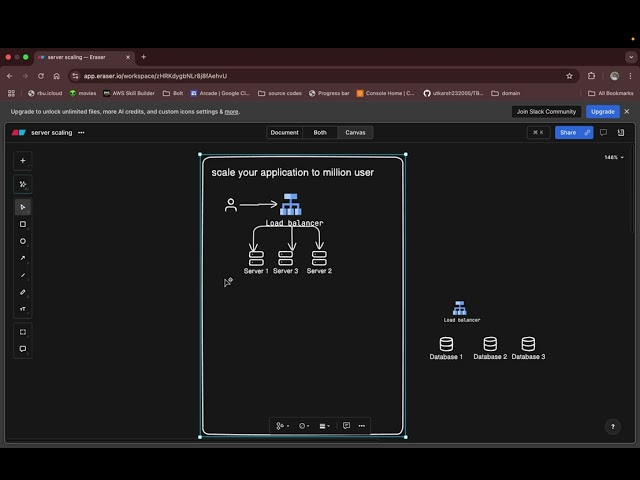Open the All Bookmarks folder
The width and height of the screenshot is (640, 480).
click(x=611, y=93)
